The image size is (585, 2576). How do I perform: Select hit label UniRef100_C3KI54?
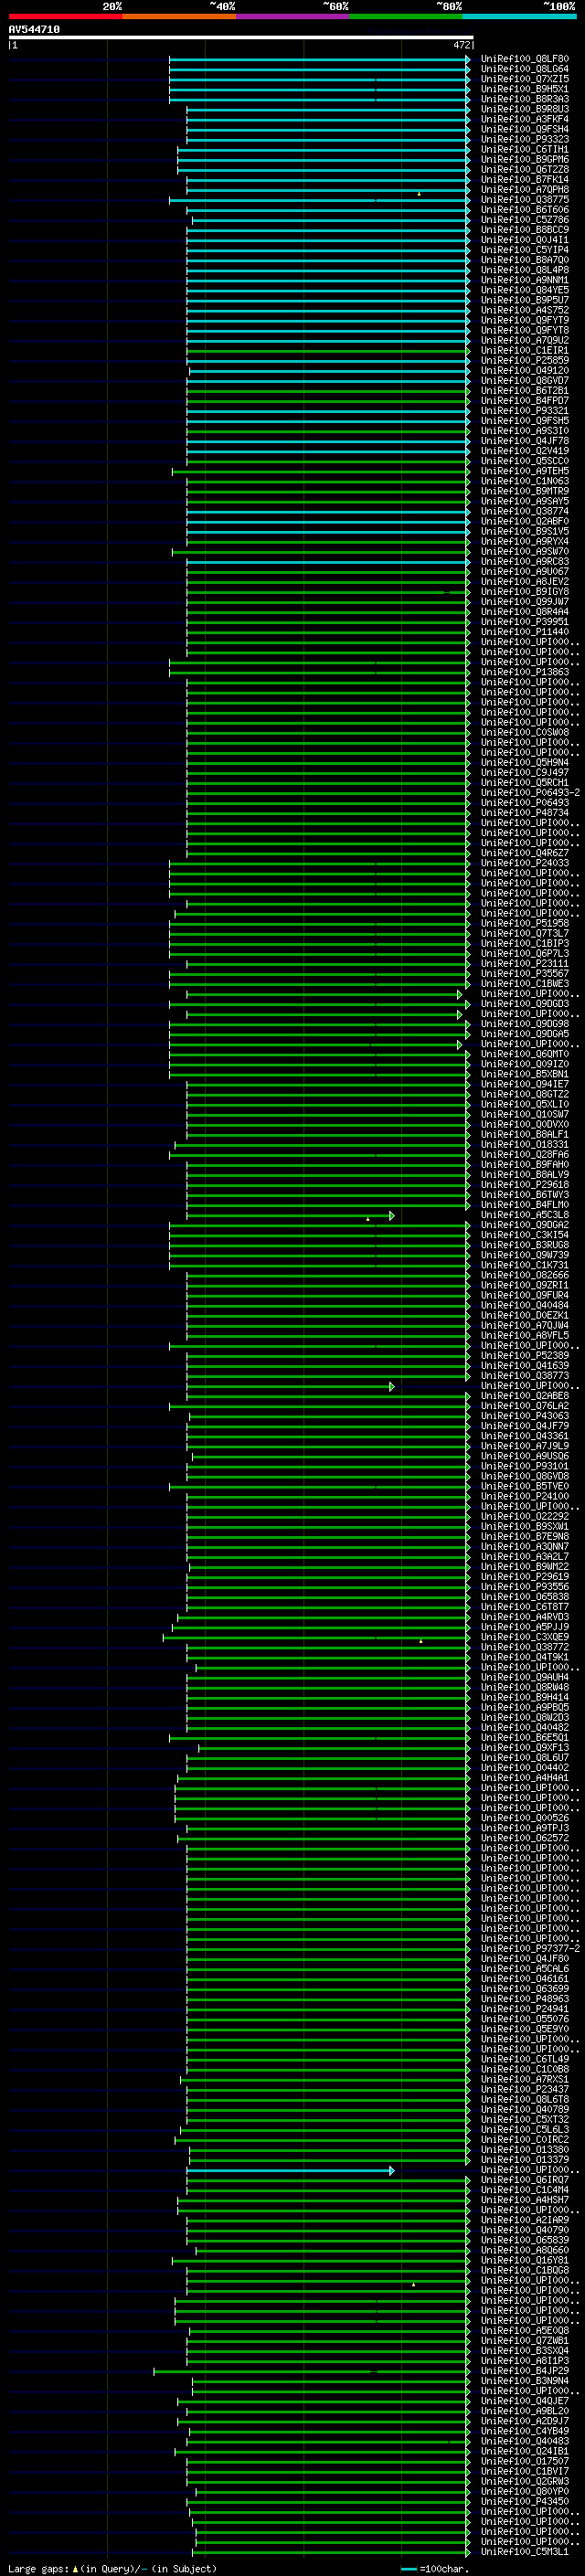click(x=525, y=1234)
